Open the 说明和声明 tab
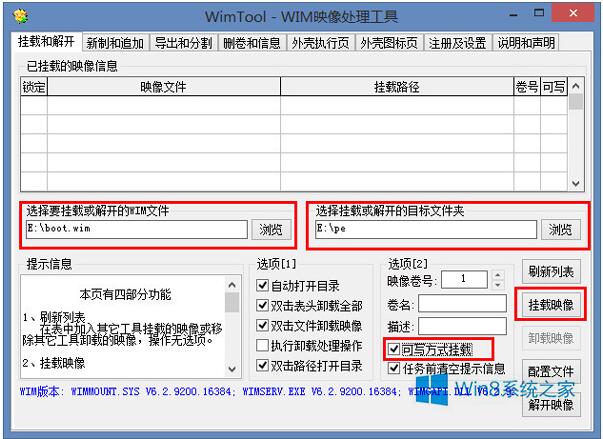603x439 pixels. pyautogui.click(x=526, y=43)
